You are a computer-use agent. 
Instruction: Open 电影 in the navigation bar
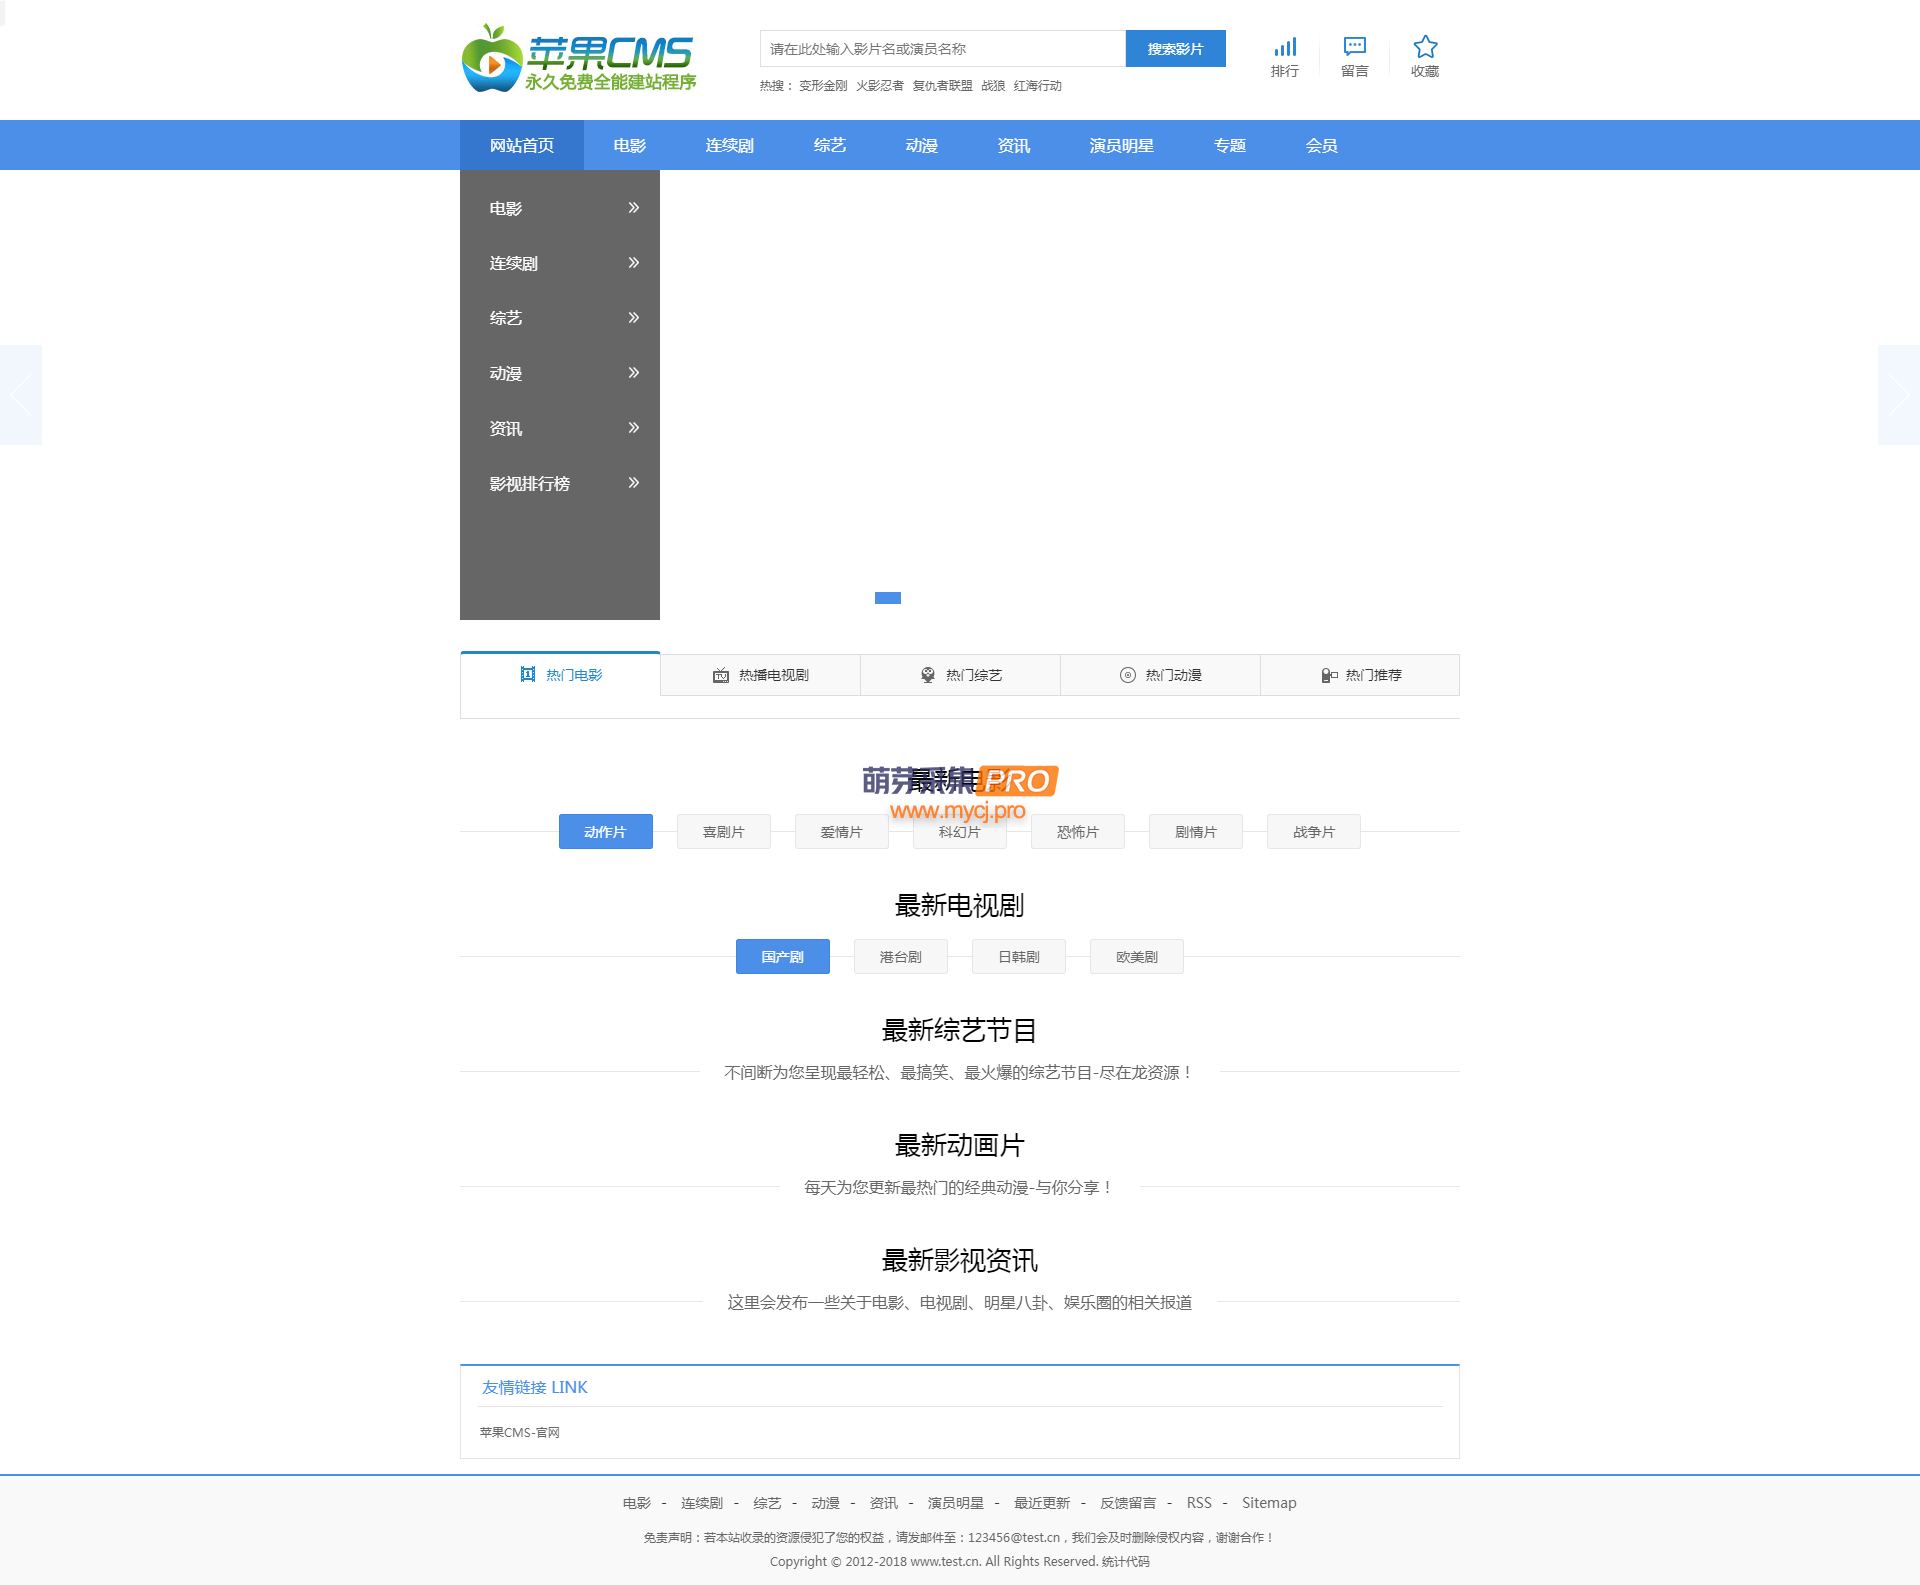pos(630,145)
